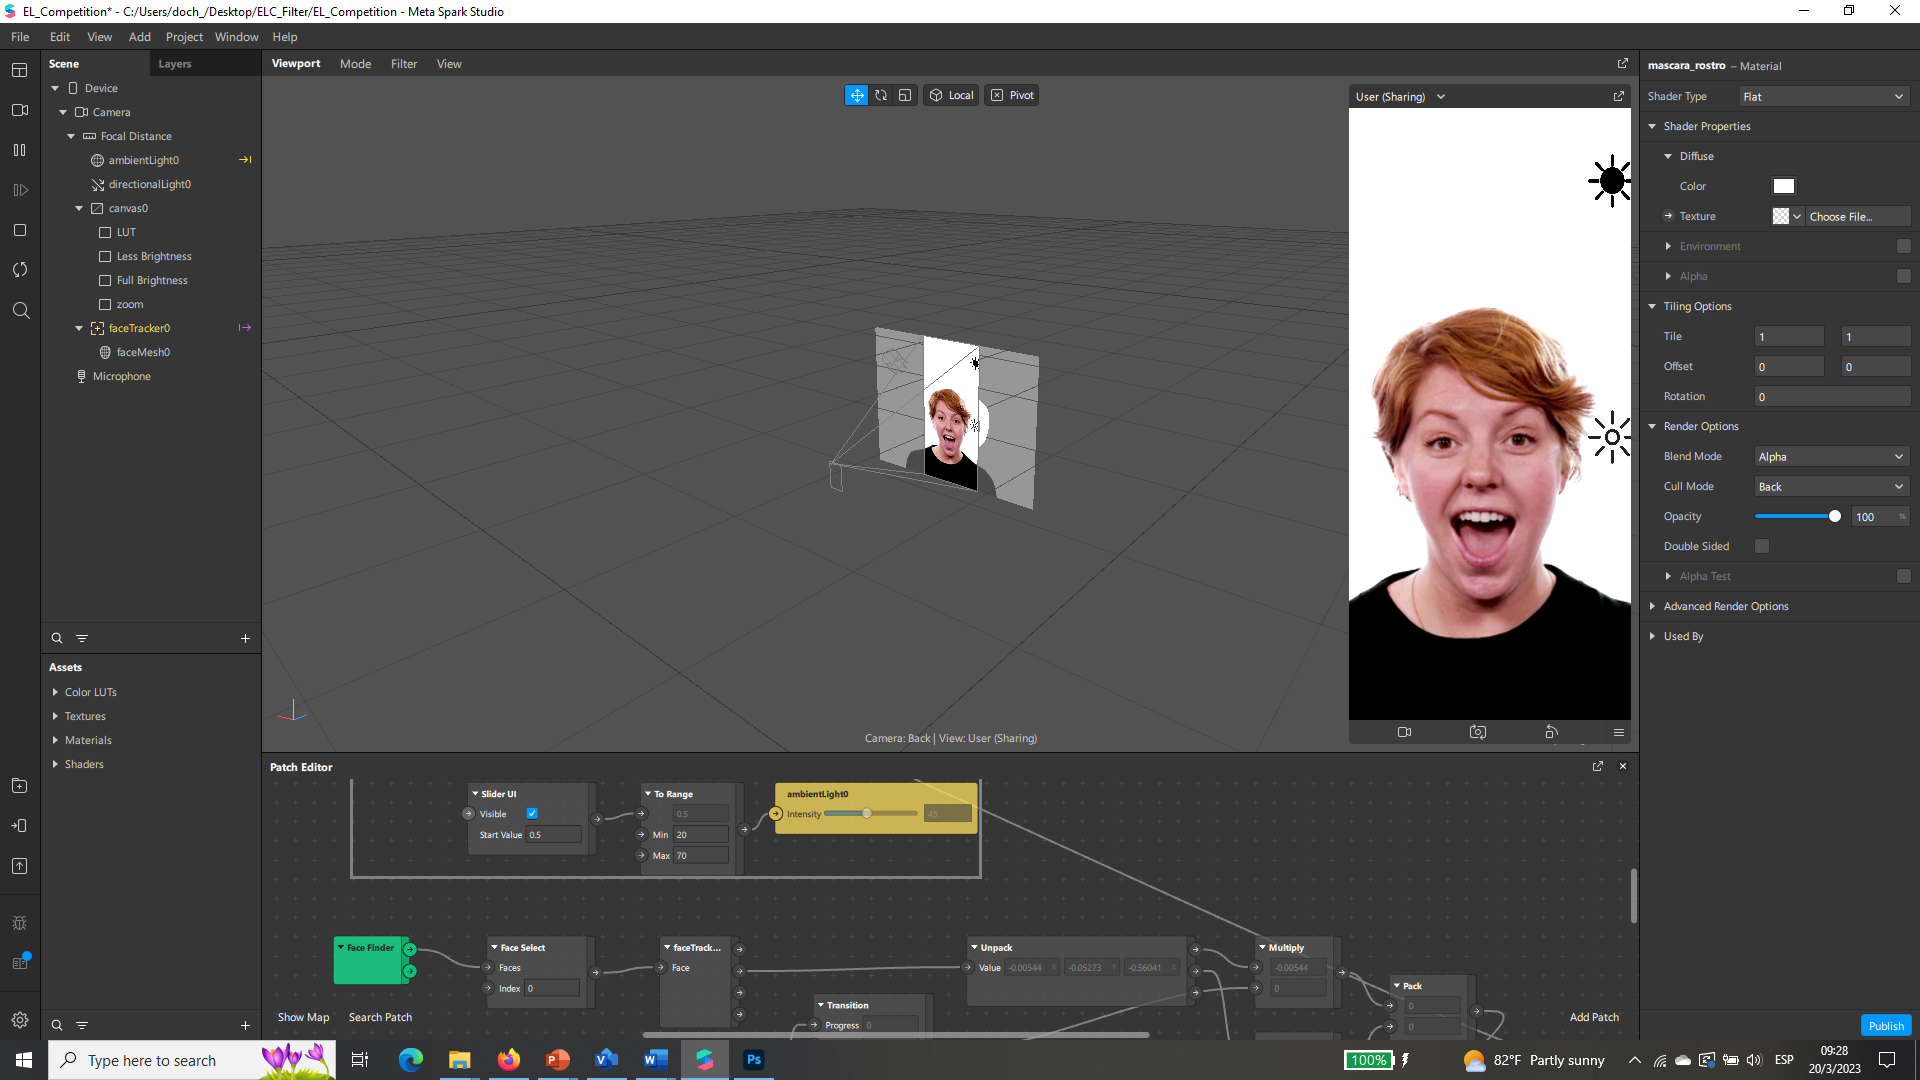Click the Diffuse color swatch
Screen dimensions: 1920x1080
(x=1784, y=186)
